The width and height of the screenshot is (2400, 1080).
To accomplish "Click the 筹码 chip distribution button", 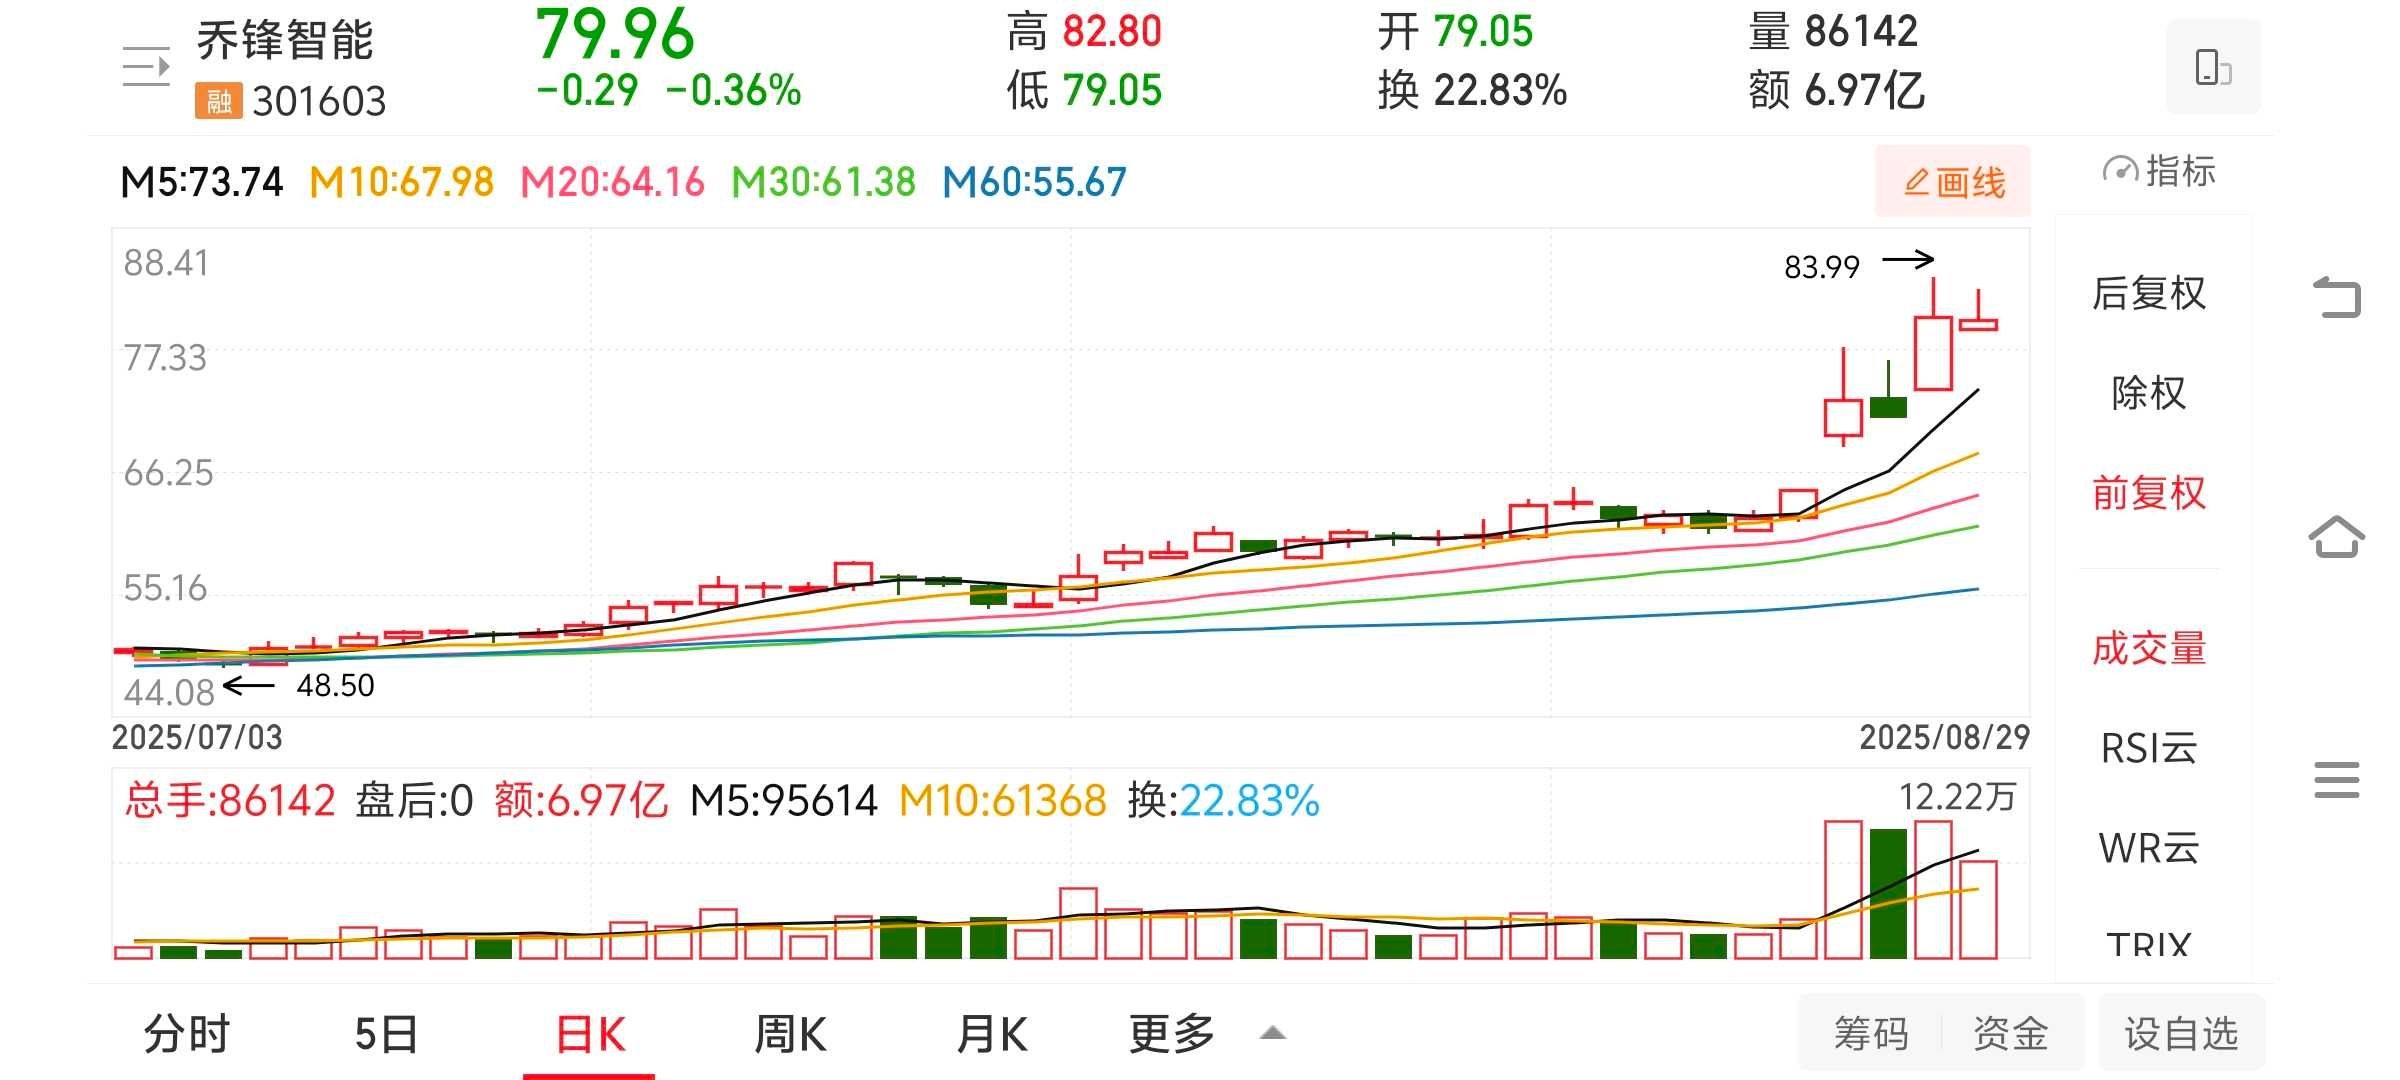I will (1871, 1033).
